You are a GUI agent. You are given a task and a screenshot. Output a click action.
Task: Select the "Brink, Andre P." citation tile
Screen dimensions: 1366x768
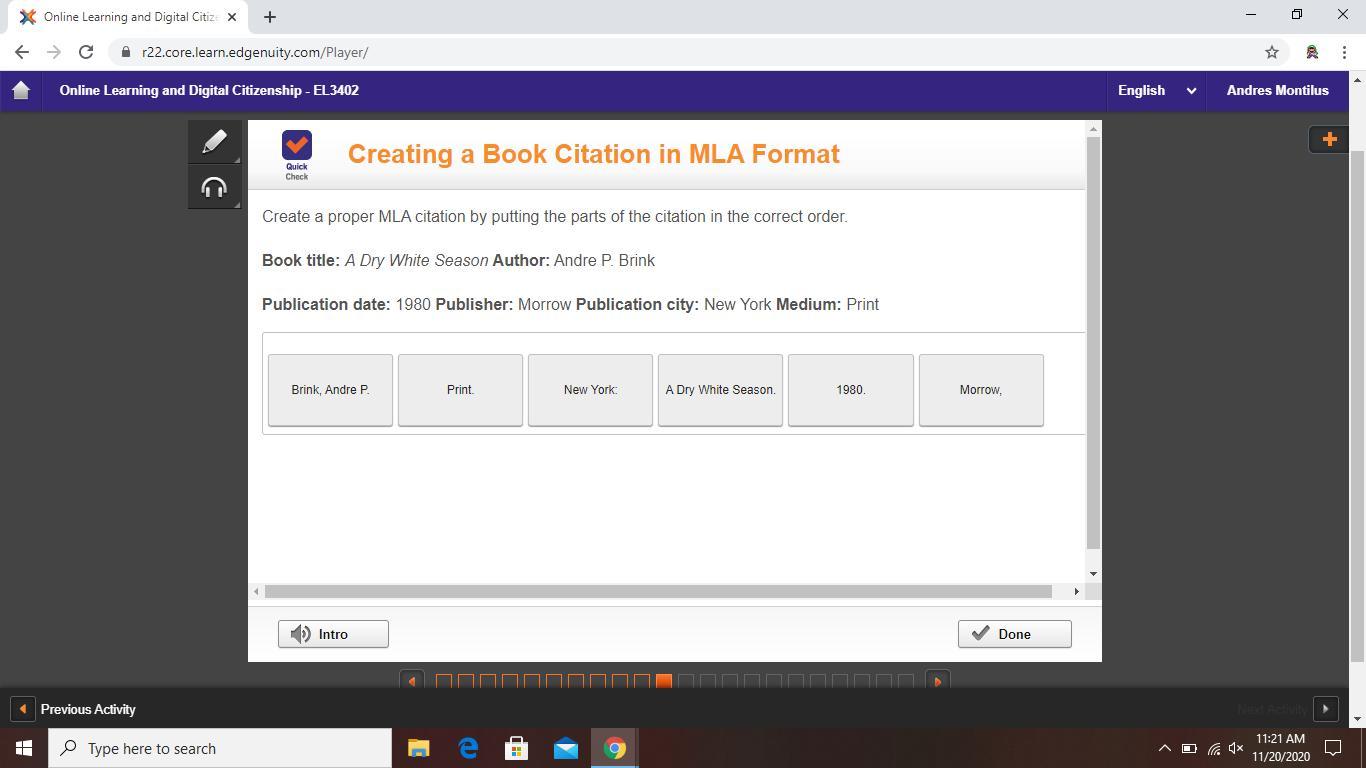pyautogui.click(x=330, y=390)
